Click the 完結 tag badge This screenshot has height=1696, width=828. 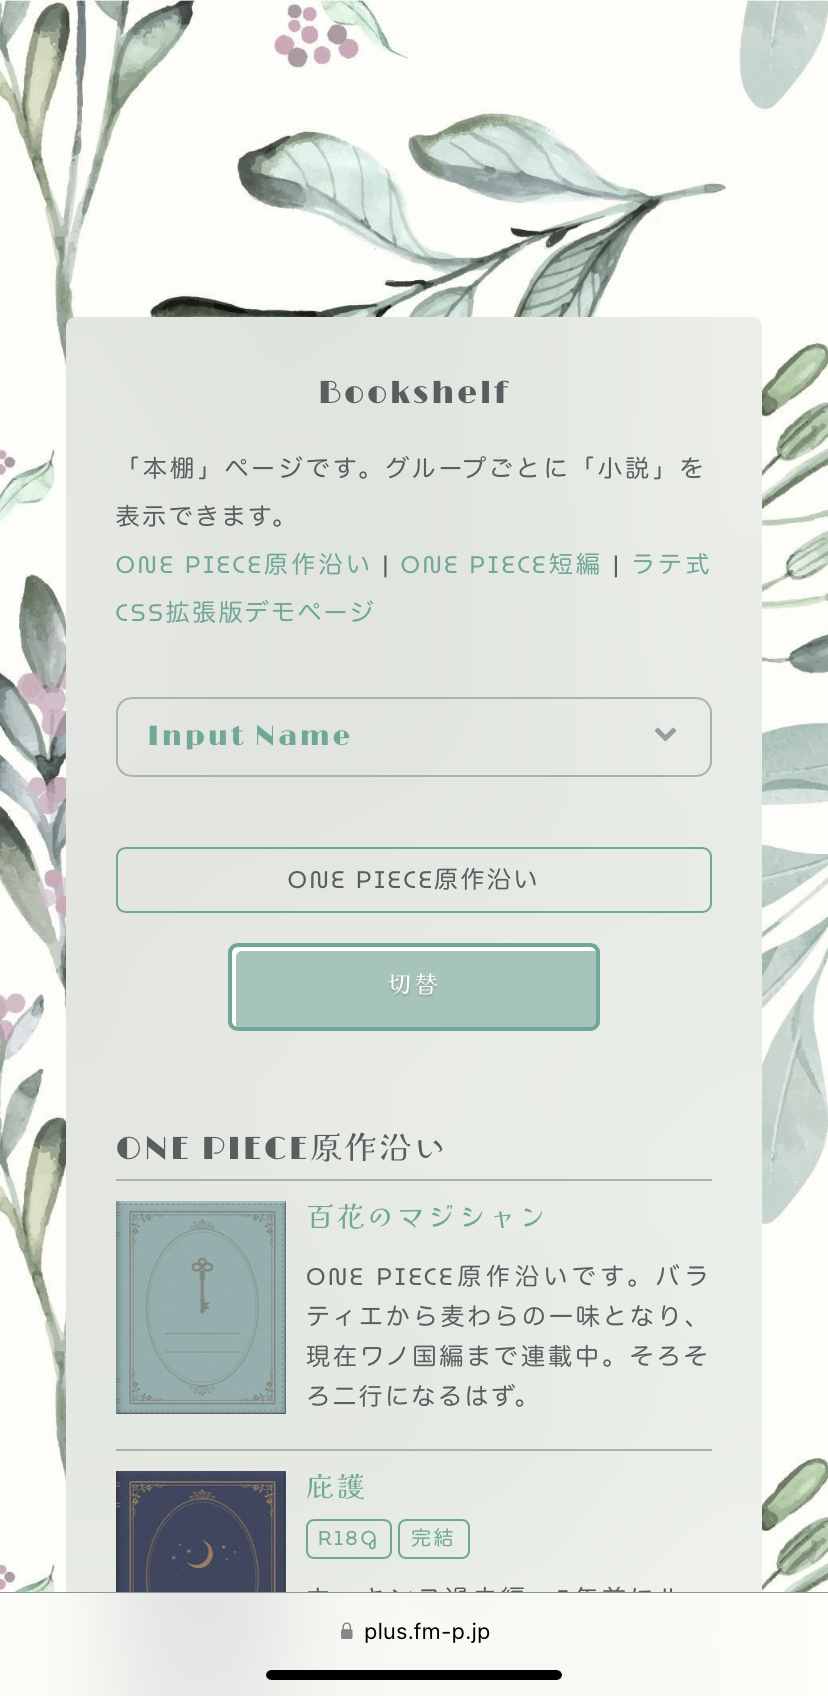433,1539
